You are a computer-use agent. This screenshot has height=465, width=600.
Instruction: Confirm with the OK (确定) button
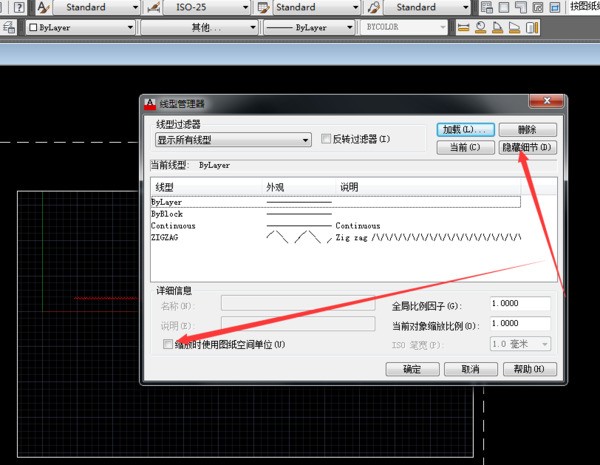(412, 369)
